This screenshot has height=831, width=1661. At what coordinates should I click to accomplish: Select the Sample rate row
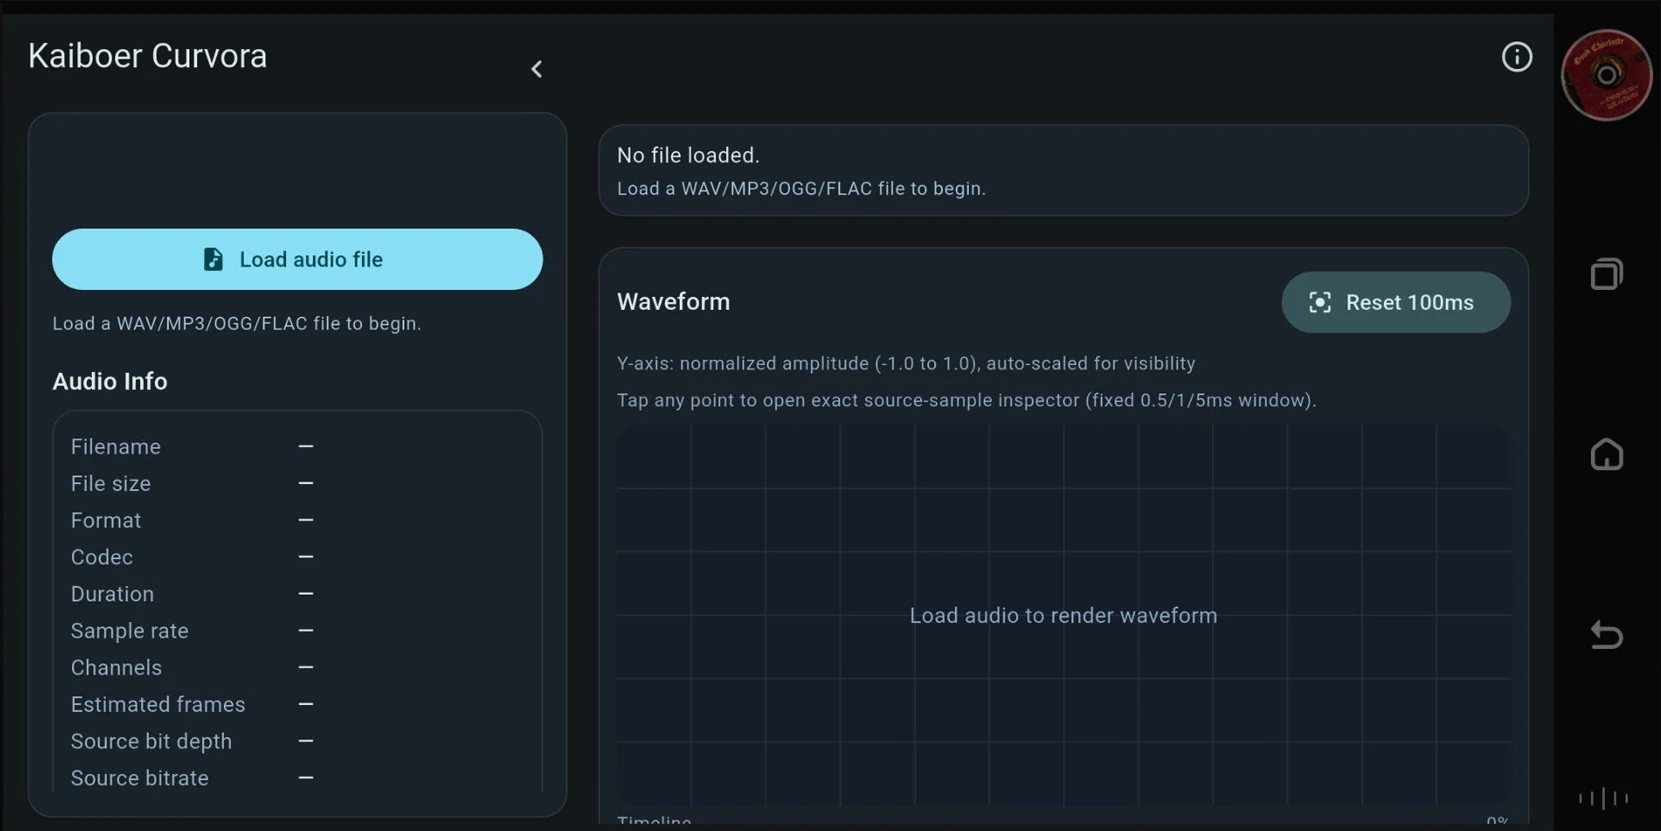(297, 631)
